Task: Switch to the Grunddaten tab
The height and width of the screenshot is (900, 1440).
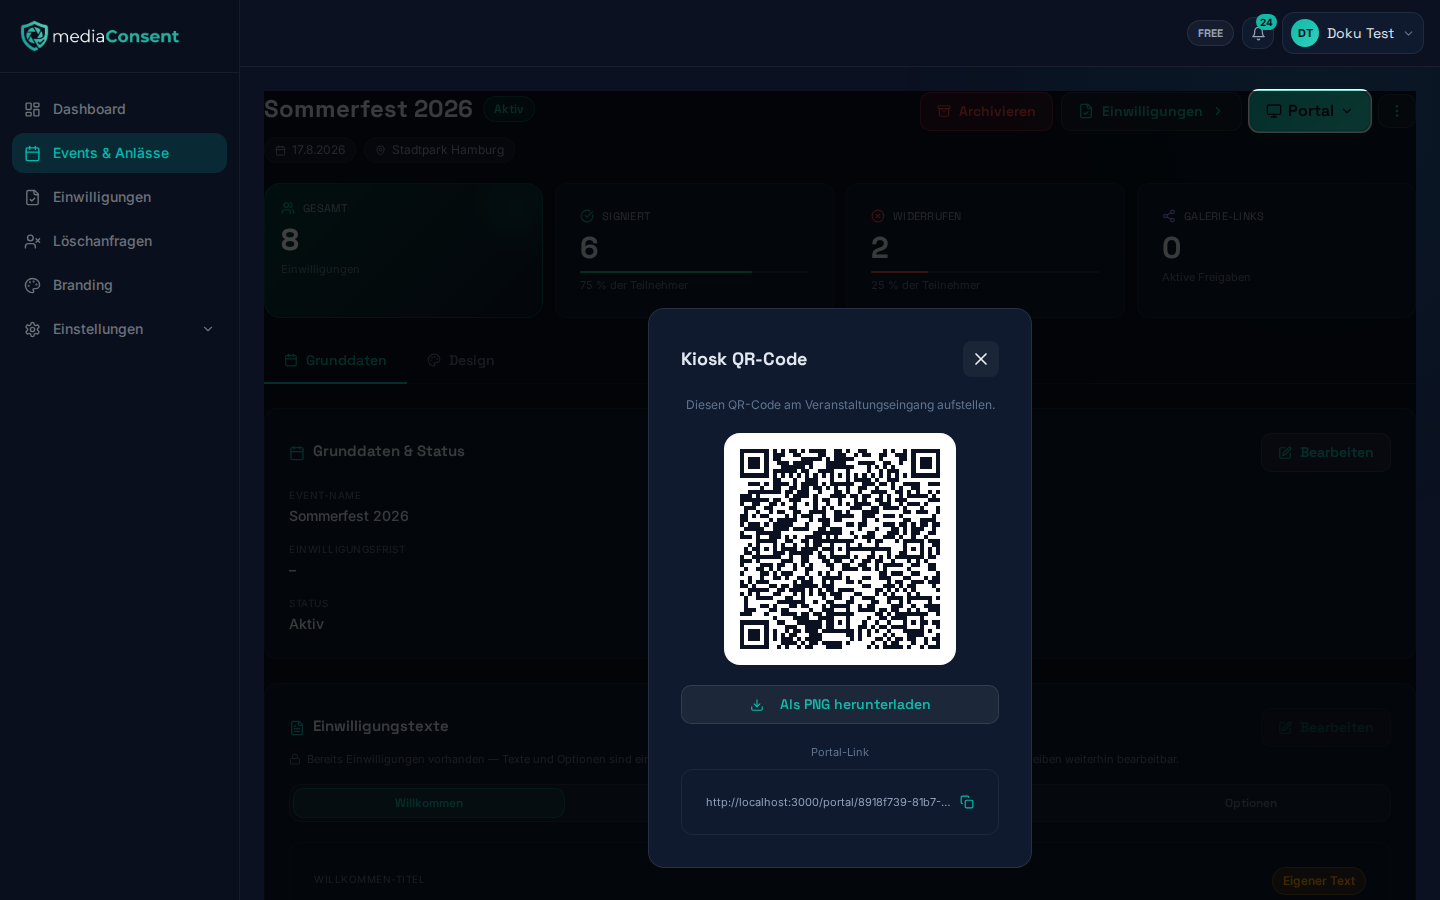Action: pyautogui.click(x=335, y=360)
